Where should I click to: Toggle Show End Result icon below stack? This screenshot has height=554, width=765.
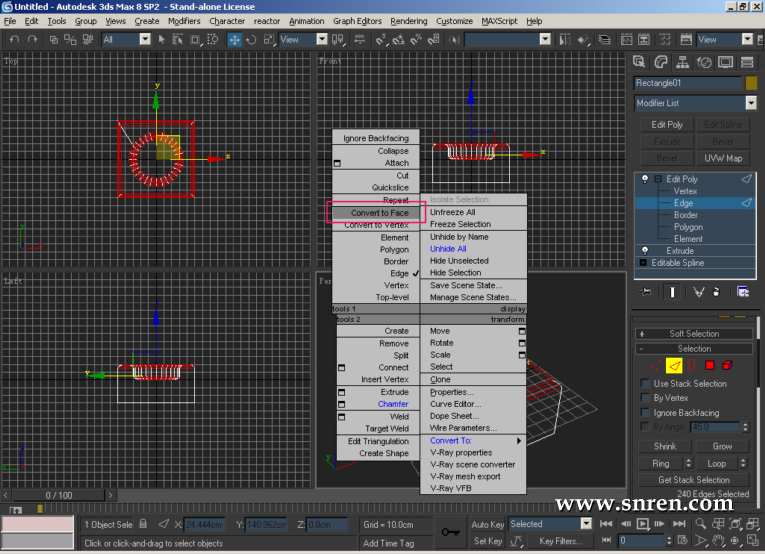click(x=672, y=292)
